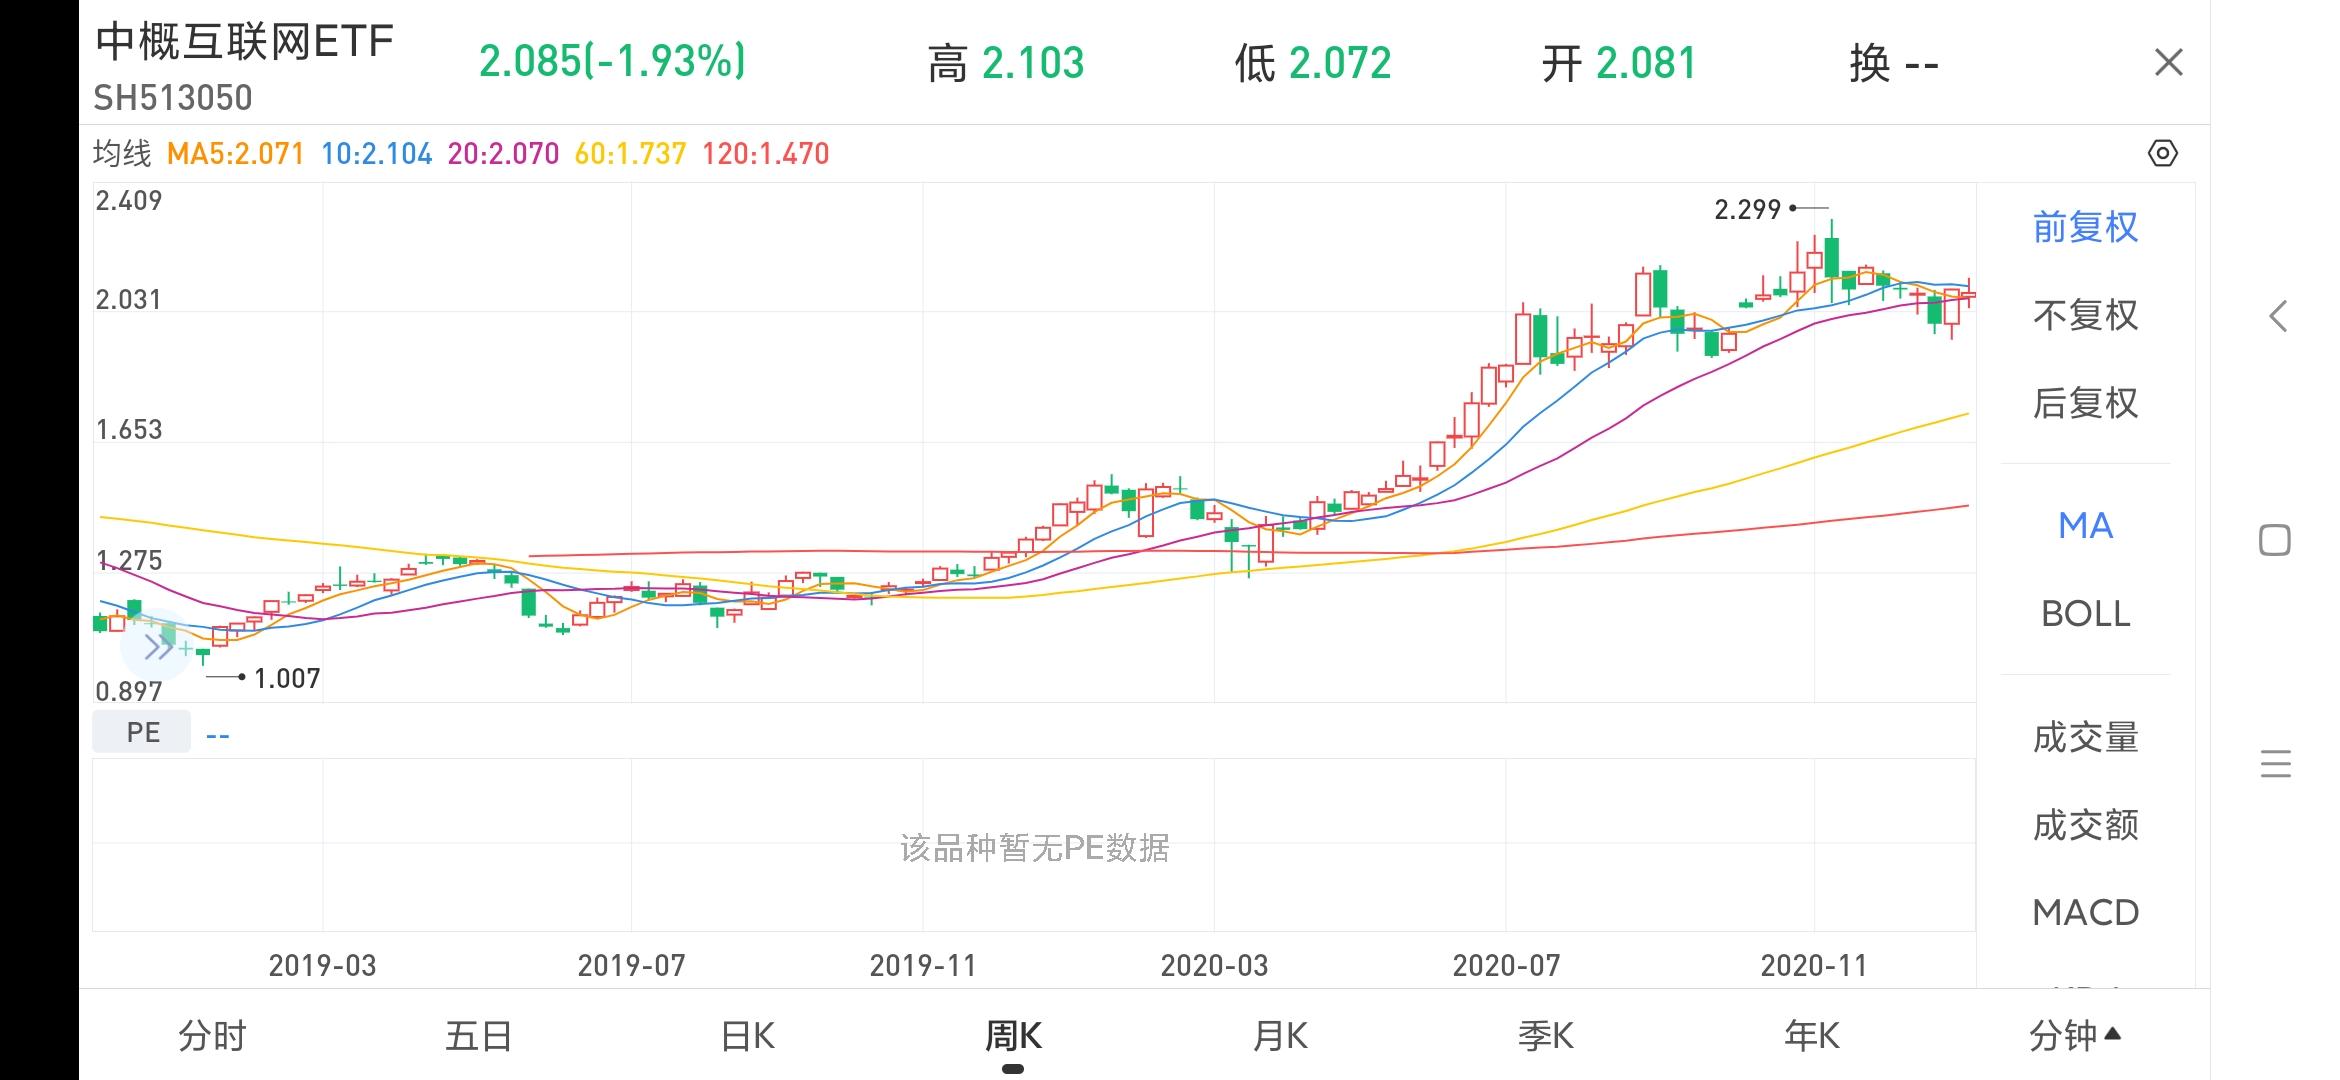Screen dimensions: 2340x1080
Task: Open 五日 five-day tab
Action: 479,1036
